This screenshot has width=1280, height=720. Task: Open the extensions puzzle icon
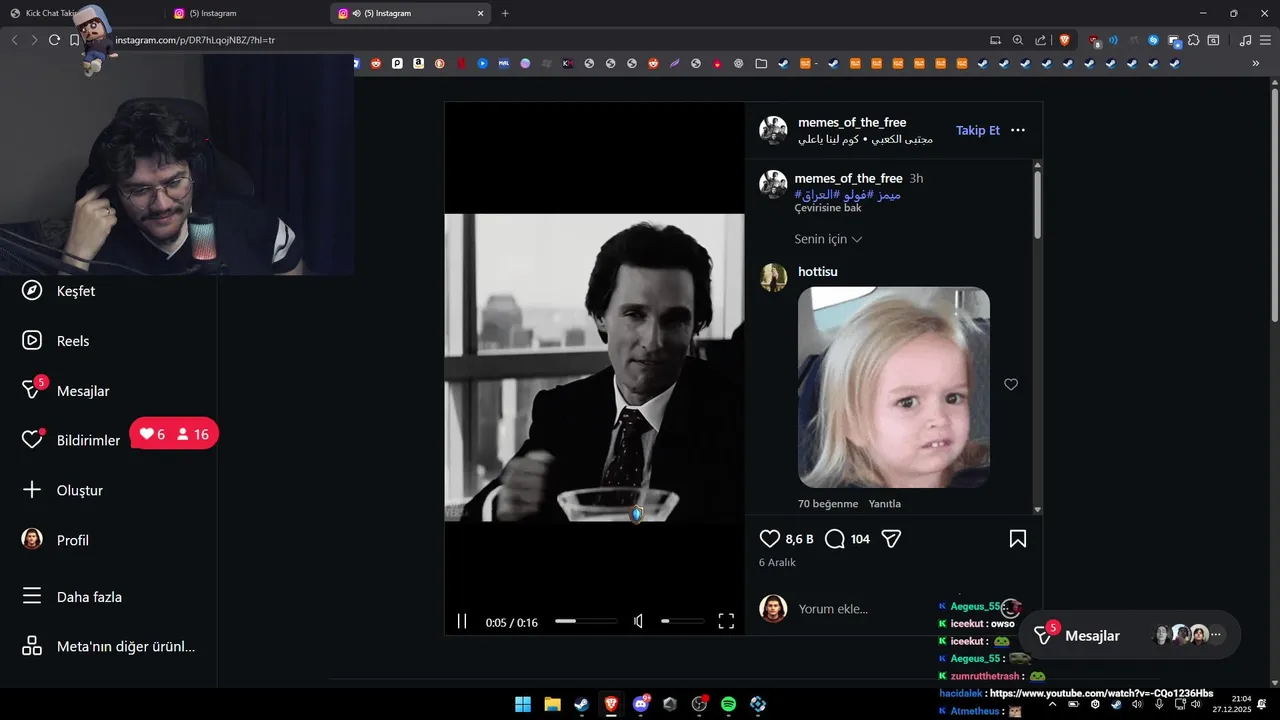[1193, 40]
